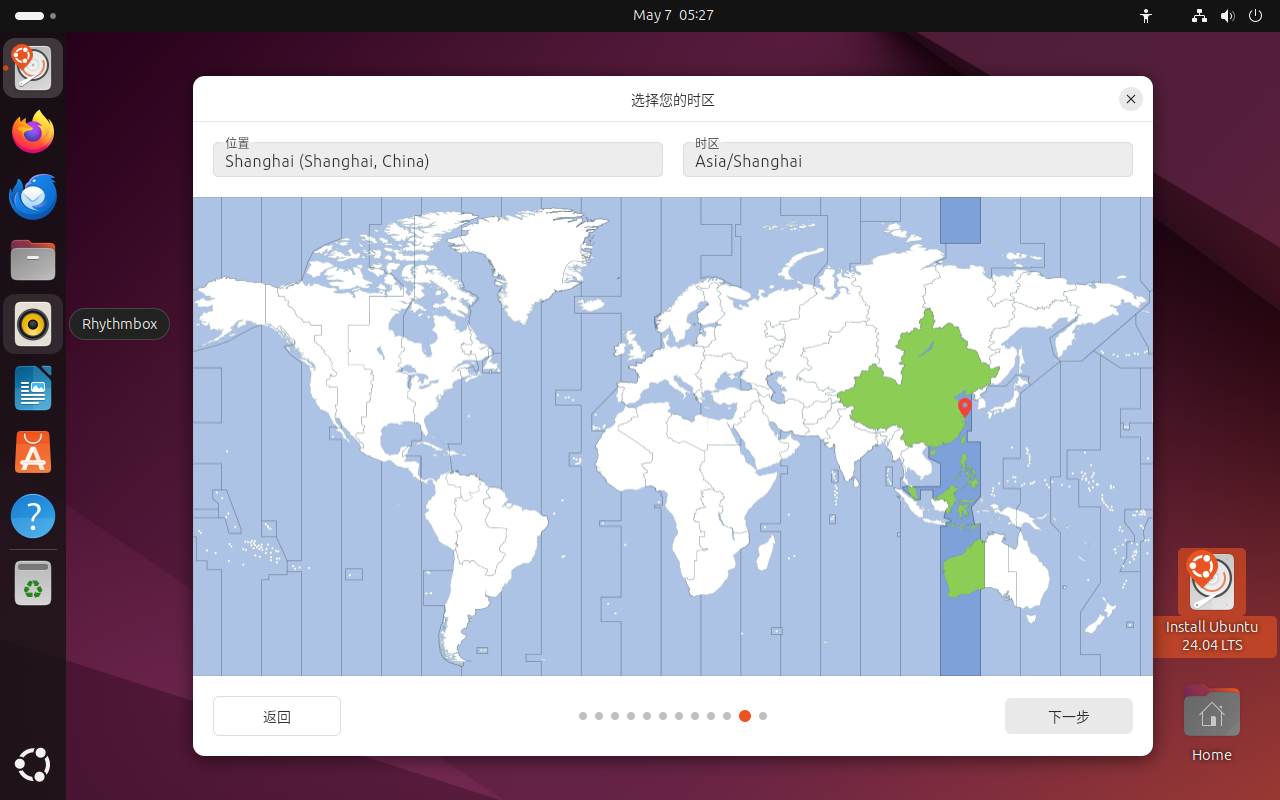
Task: Click 下一步 to continue installation
Action: 1068,716
